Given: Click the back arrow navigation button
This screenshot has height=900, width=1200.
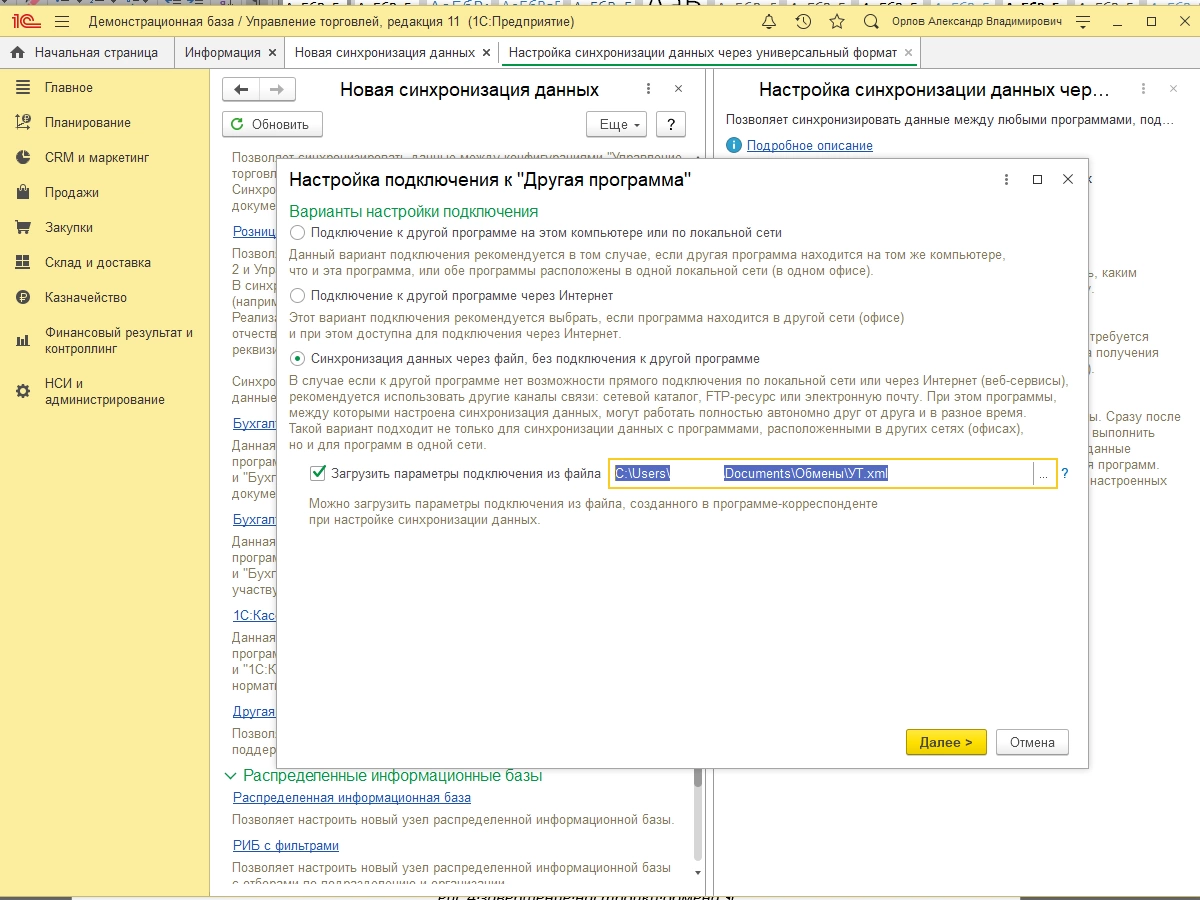Looking at the screenshot, I should click(x=240, y=90).
